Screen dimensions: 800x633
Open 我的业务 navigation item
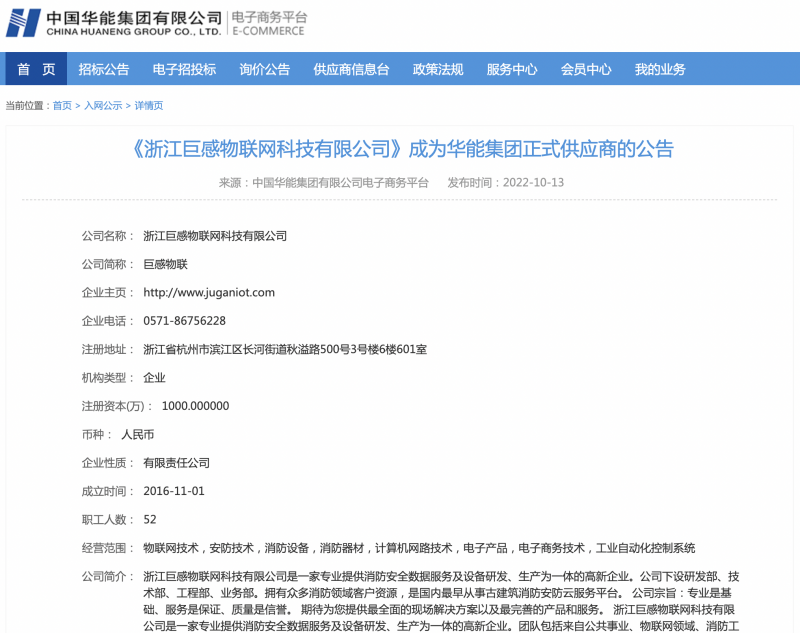[660, 69]
